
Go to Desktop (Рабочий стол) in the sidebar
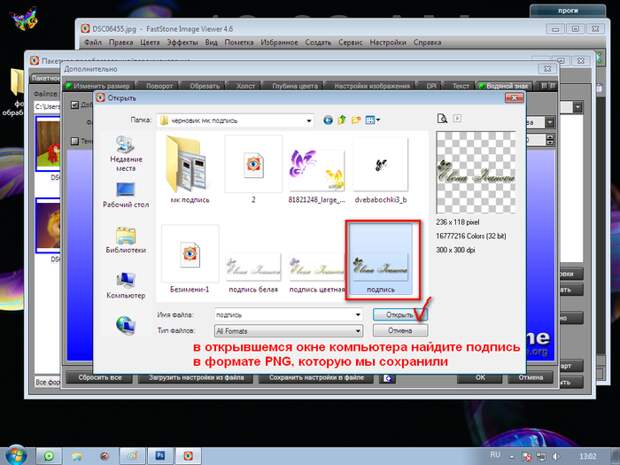(x=126, y=195)
